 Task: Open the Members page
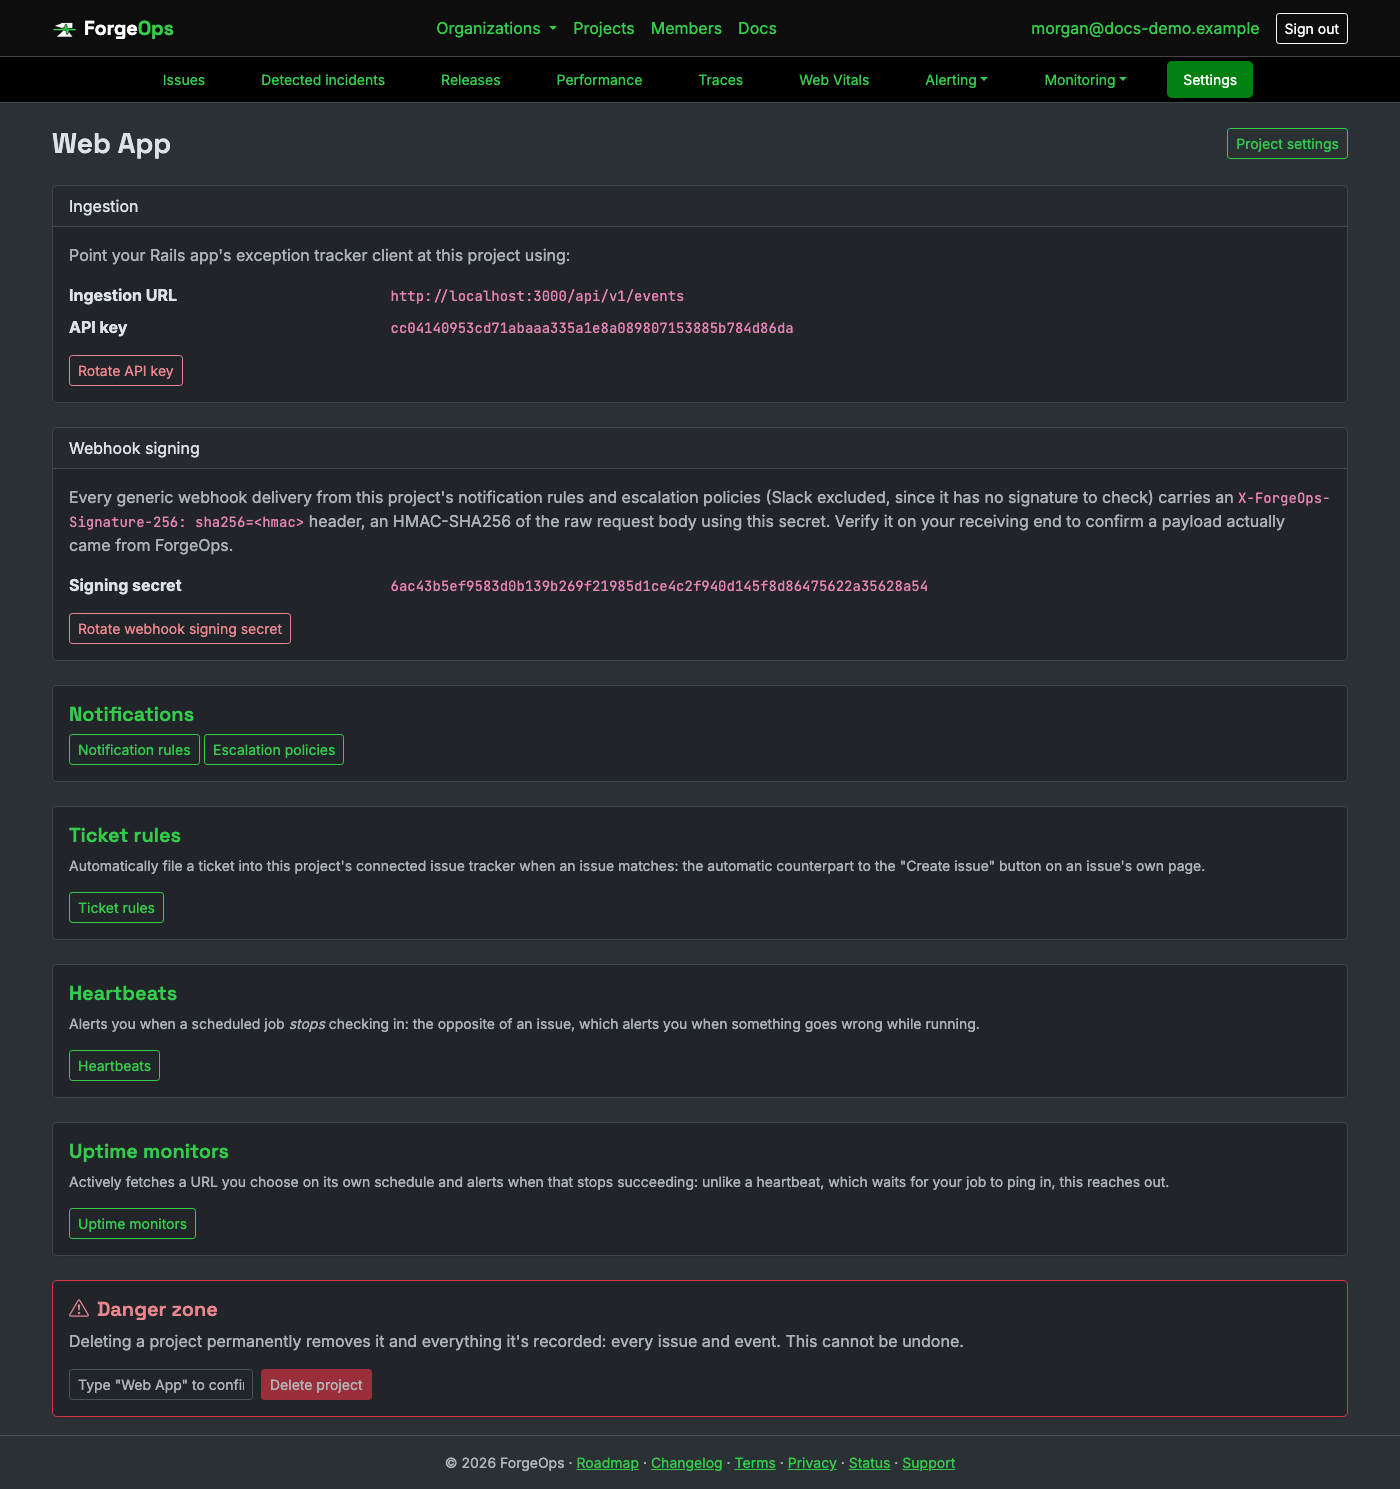(686, 28)
